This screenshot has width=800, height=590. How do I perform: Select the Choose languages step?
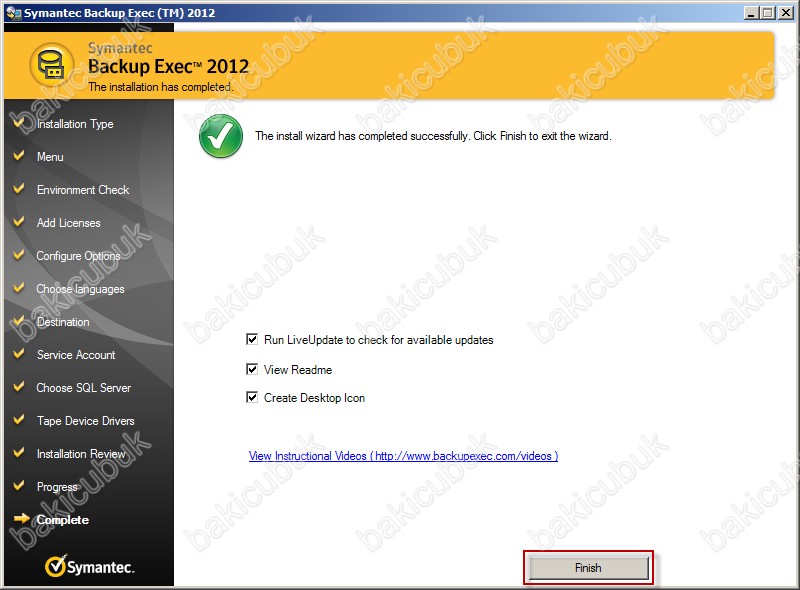tap(80, 289)
